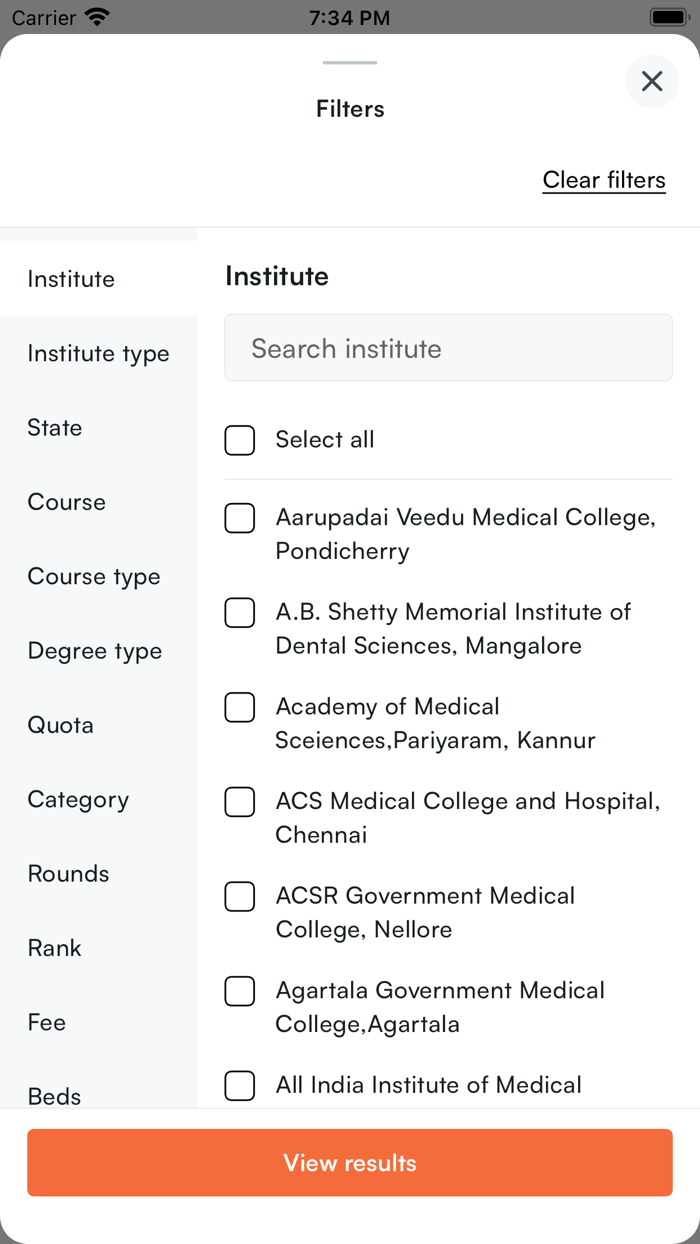Enable Academy of Medical Sceiences checkbox
This screenshot has width=700, height=1244.
pyautogui.click(x=240, y=707)
